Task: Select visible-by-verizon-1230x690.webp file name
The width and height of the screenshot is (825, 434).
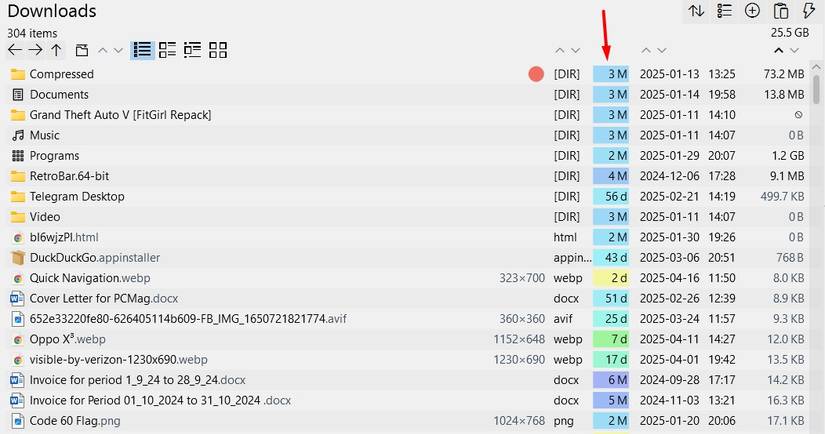Action: (118, 360)
